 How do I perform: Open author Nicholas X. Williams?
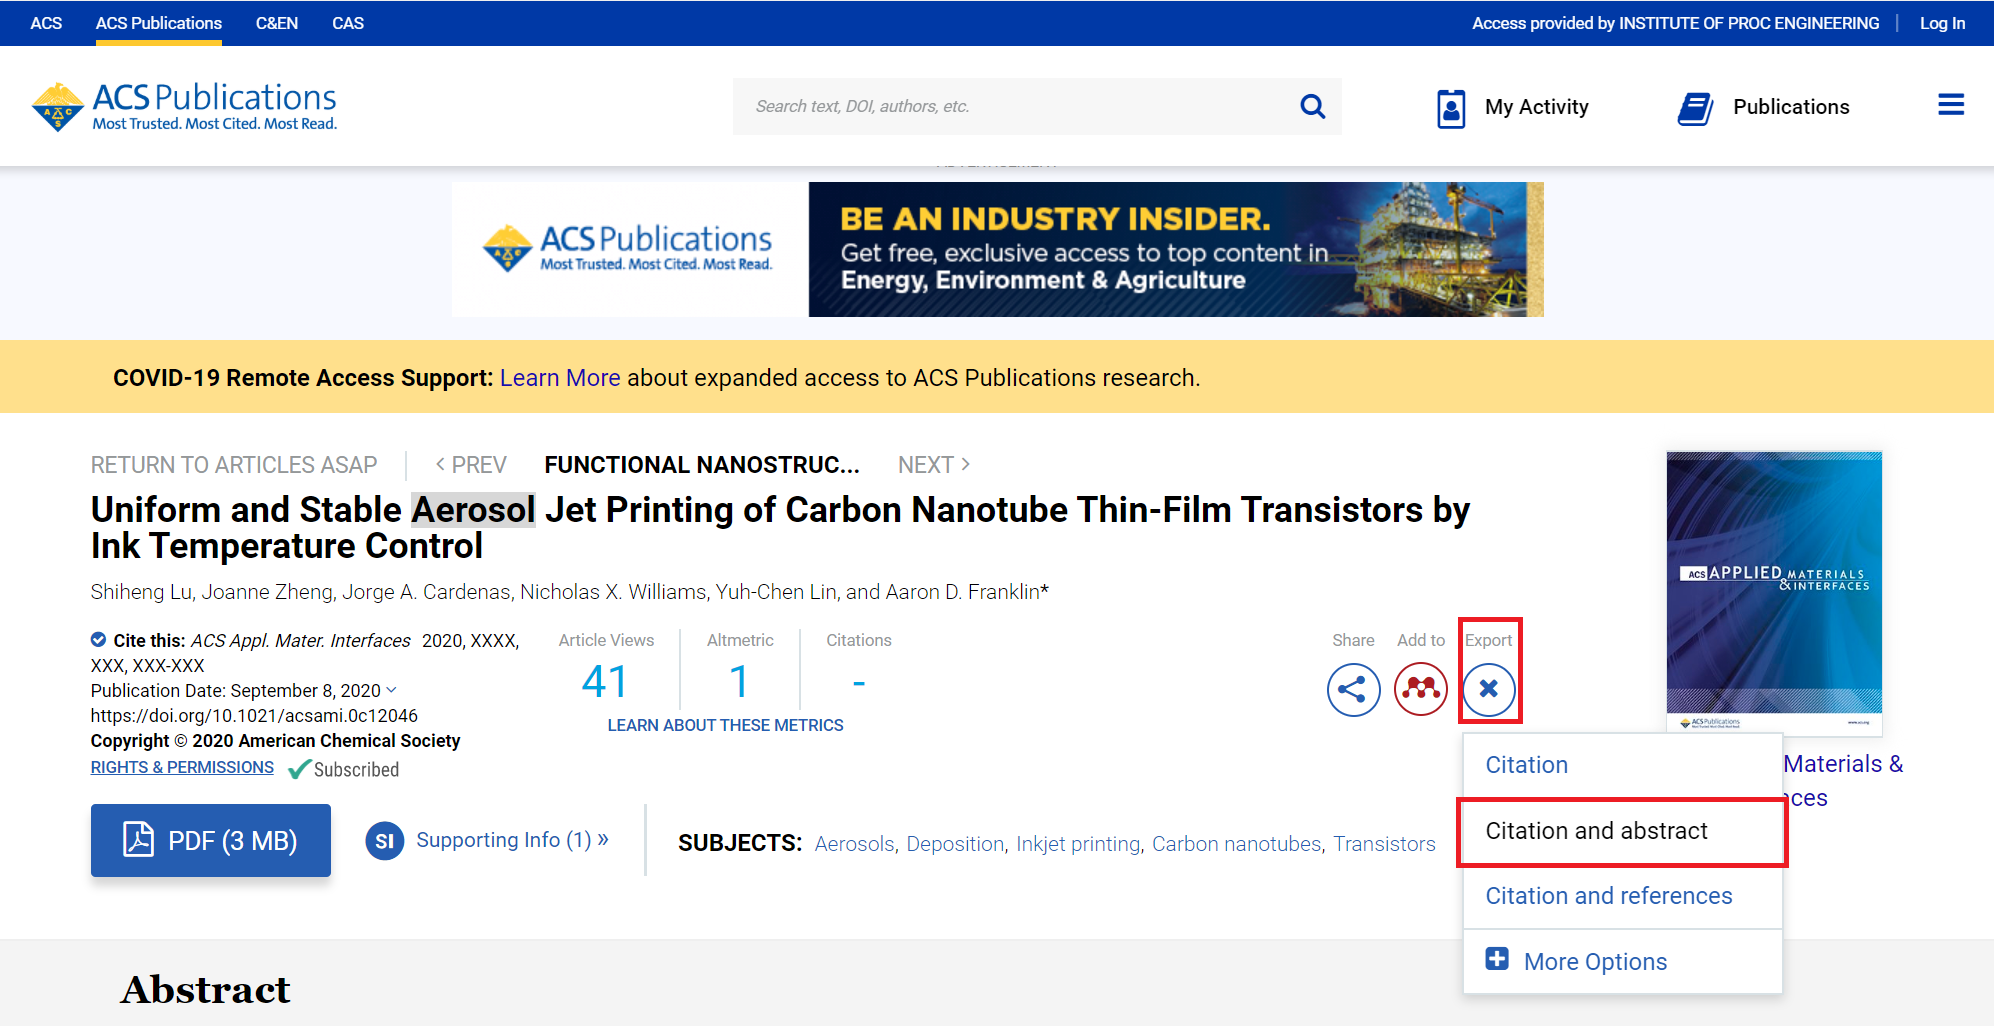point(613,592)
